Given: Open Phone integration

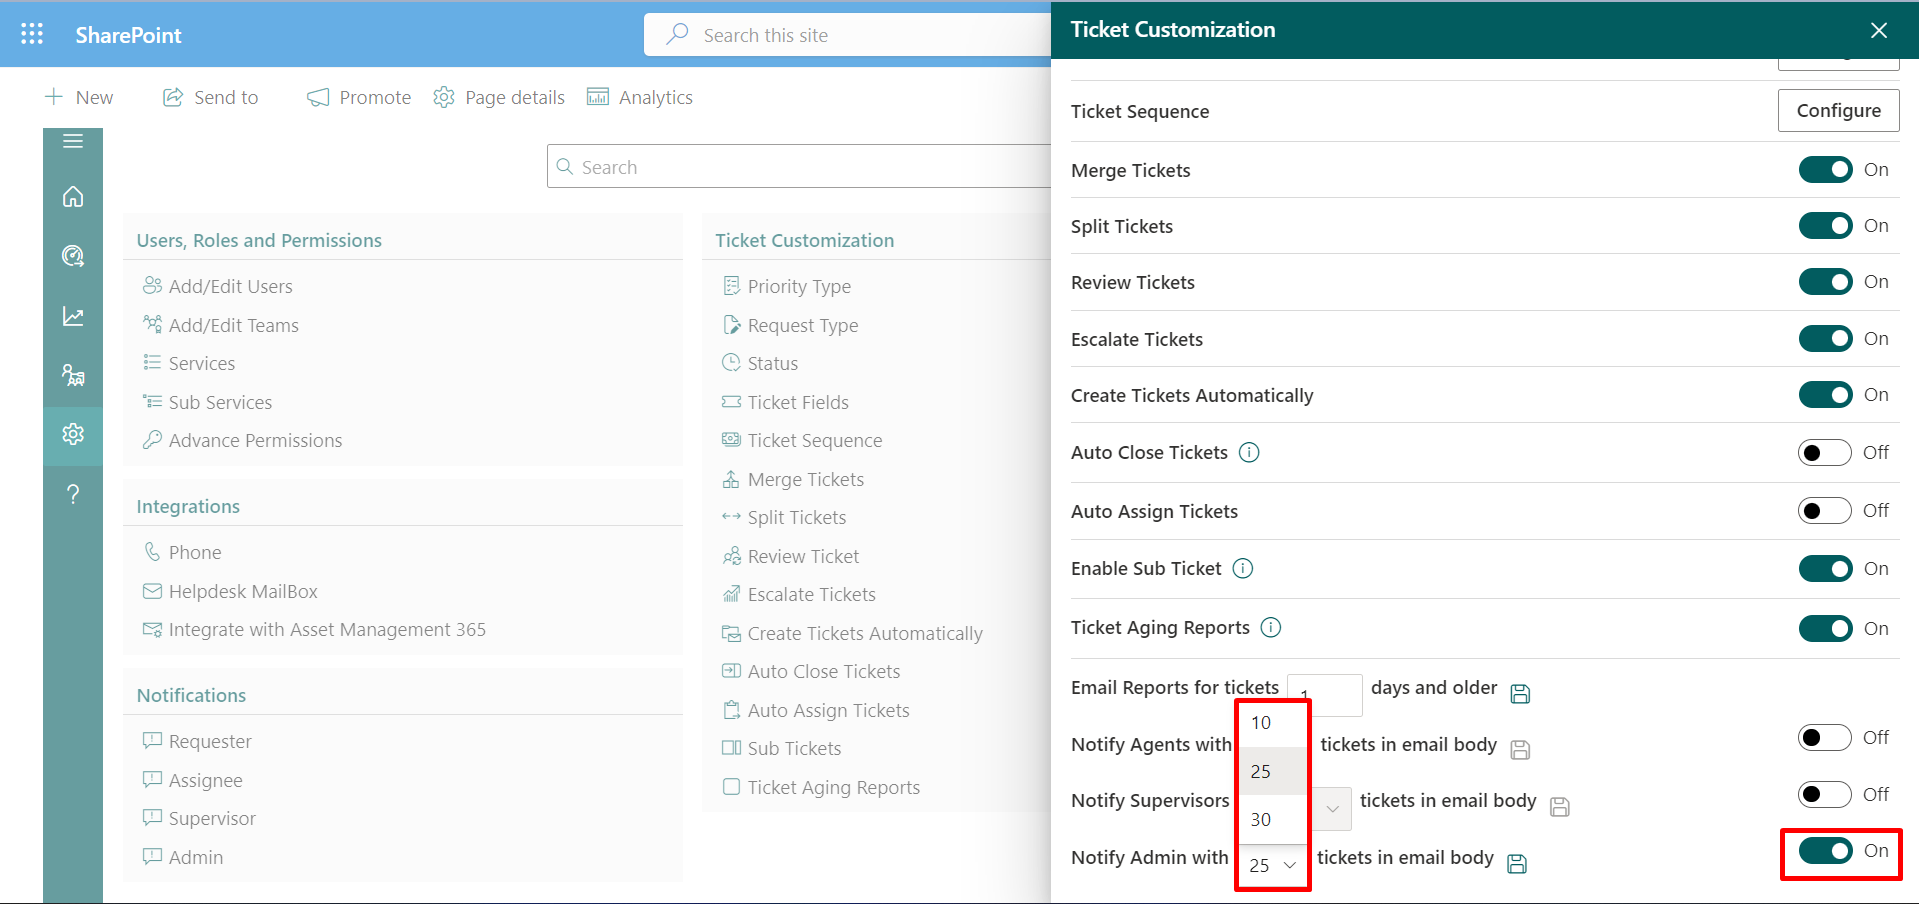Looking at the screenshot, I should (182, 552).
